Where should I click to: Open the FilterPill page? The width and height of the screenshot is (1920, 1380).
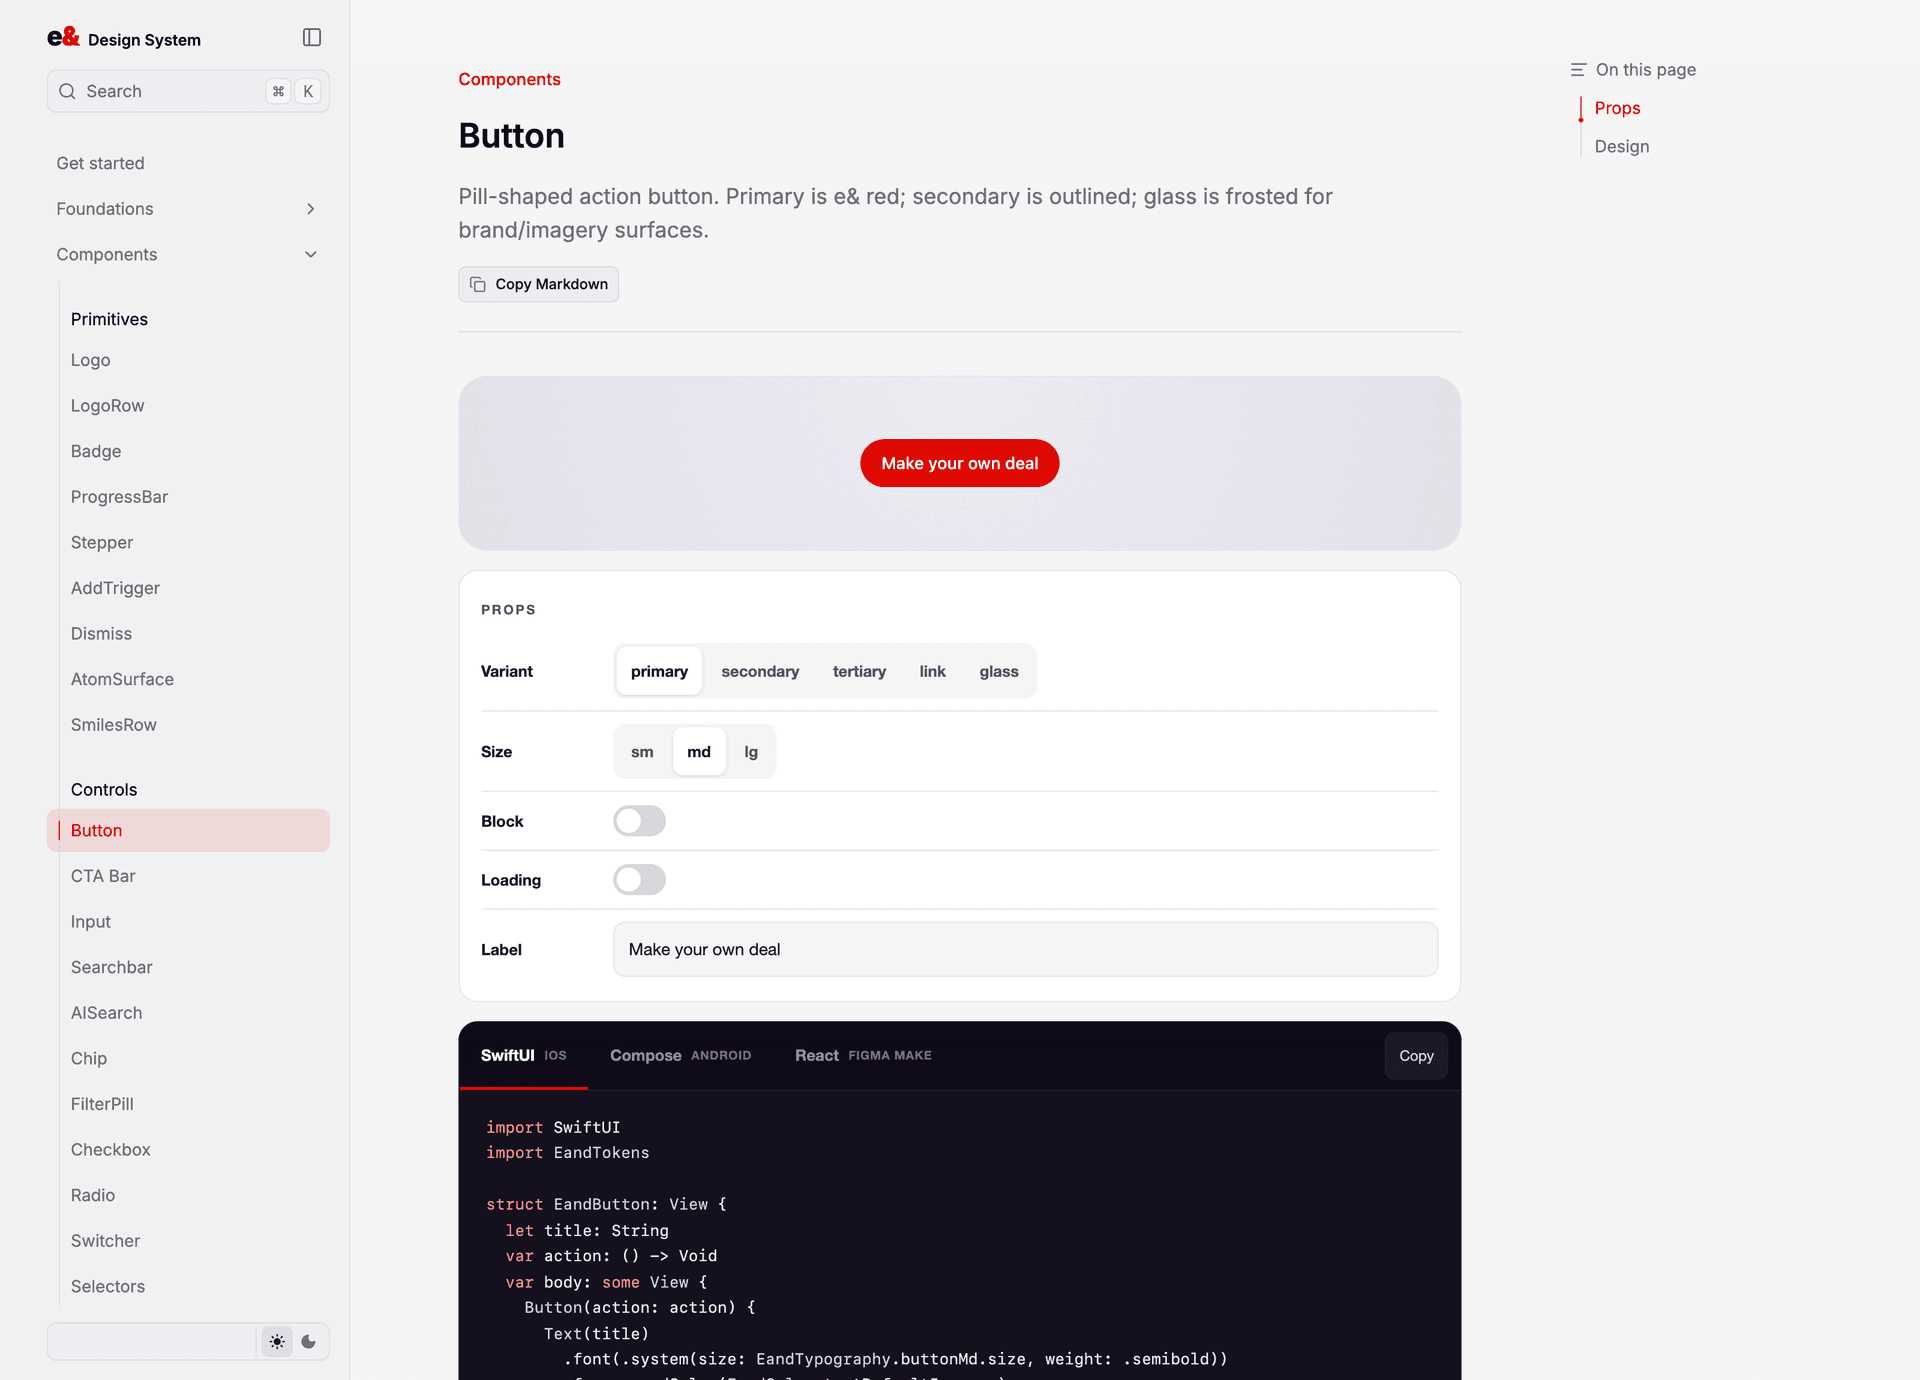pos(188,1104)
